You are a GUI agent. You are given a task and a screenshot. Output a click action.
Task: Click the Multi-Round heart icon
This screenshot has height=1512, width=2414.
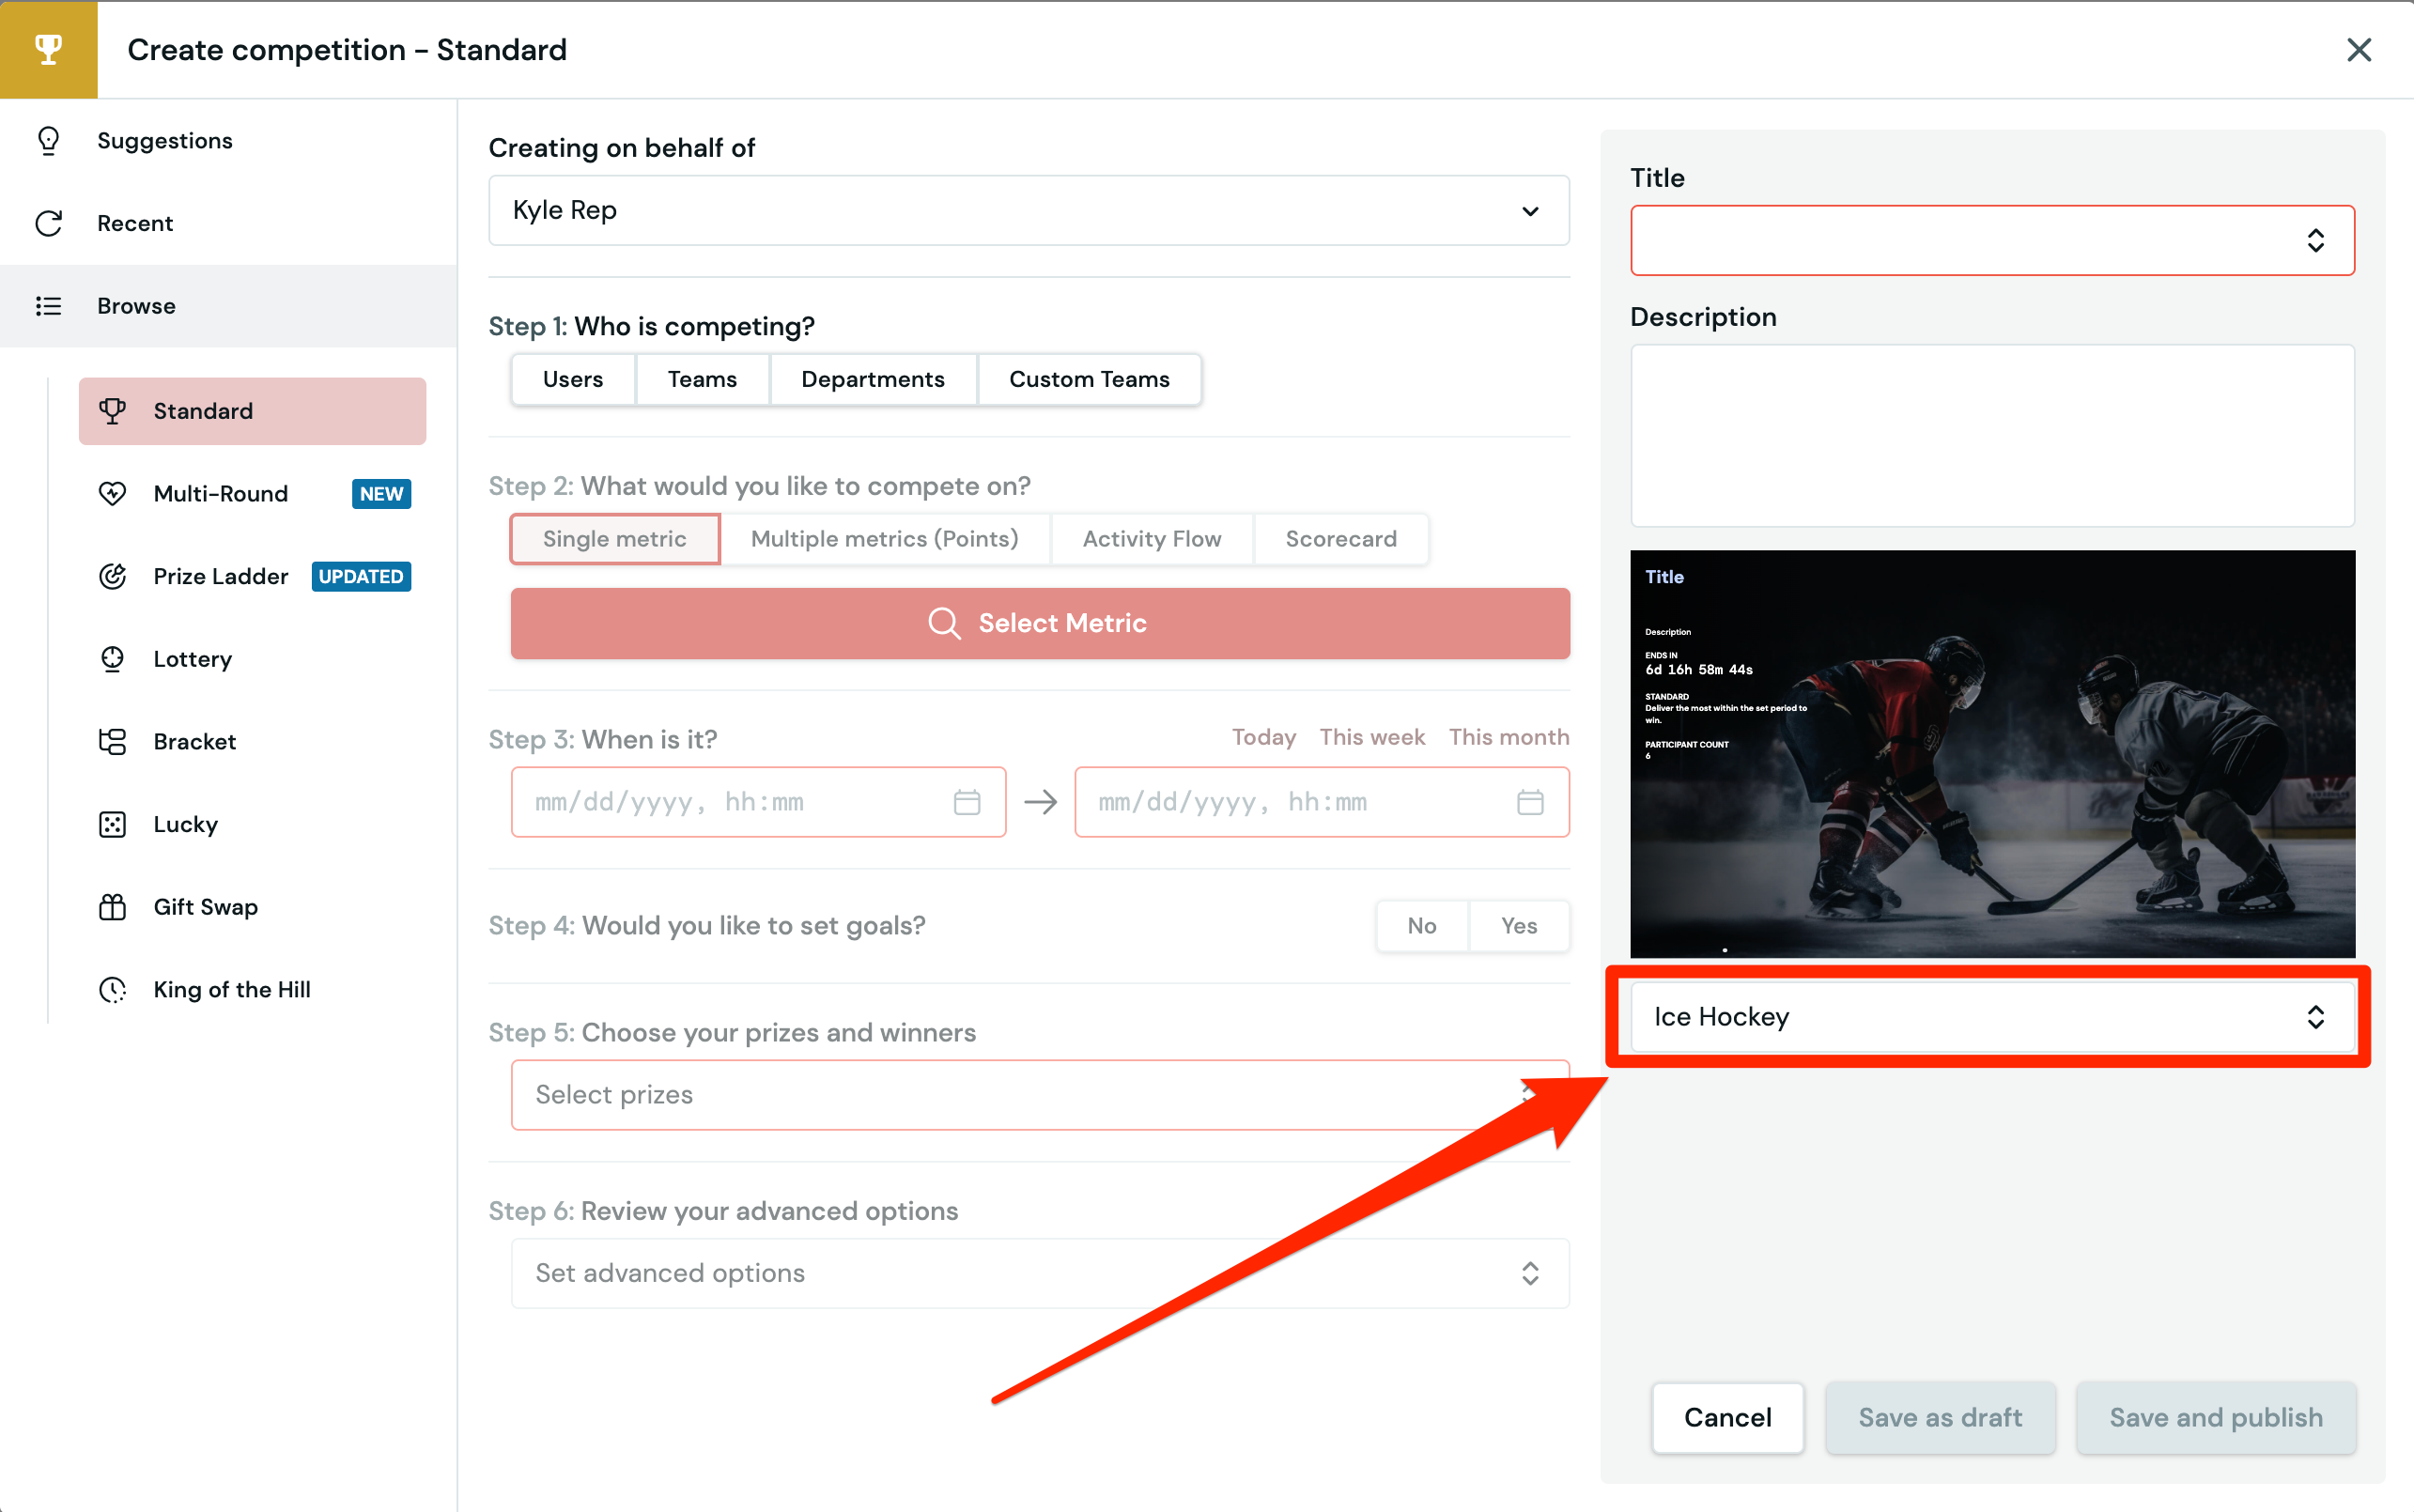(112, 493)
